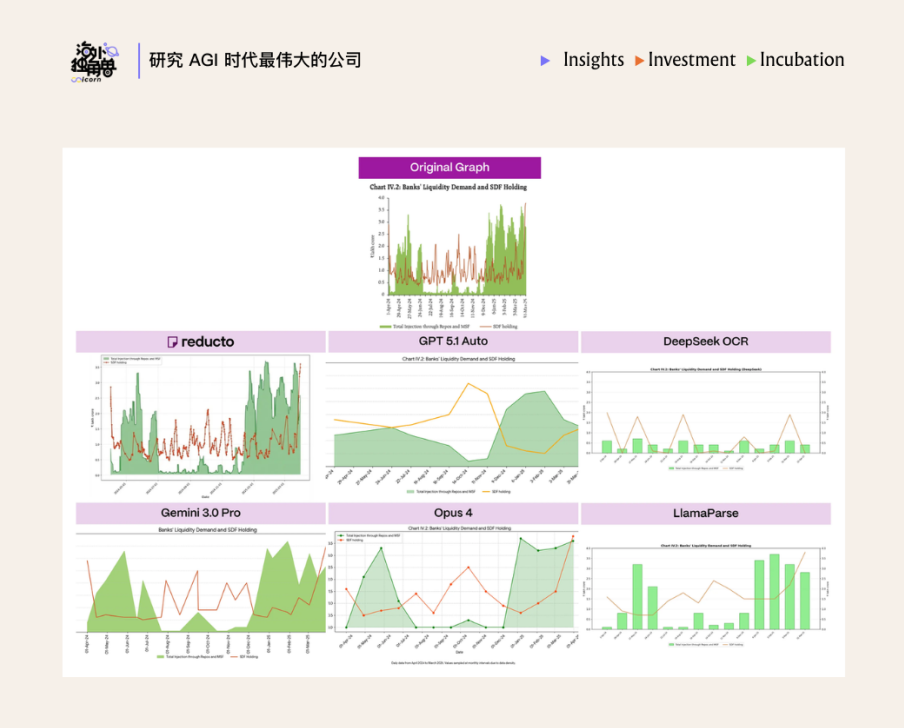Click the green triangle before Incubation
The width and height of the screenshot is (904, 728).
click(x=751, y=61)
